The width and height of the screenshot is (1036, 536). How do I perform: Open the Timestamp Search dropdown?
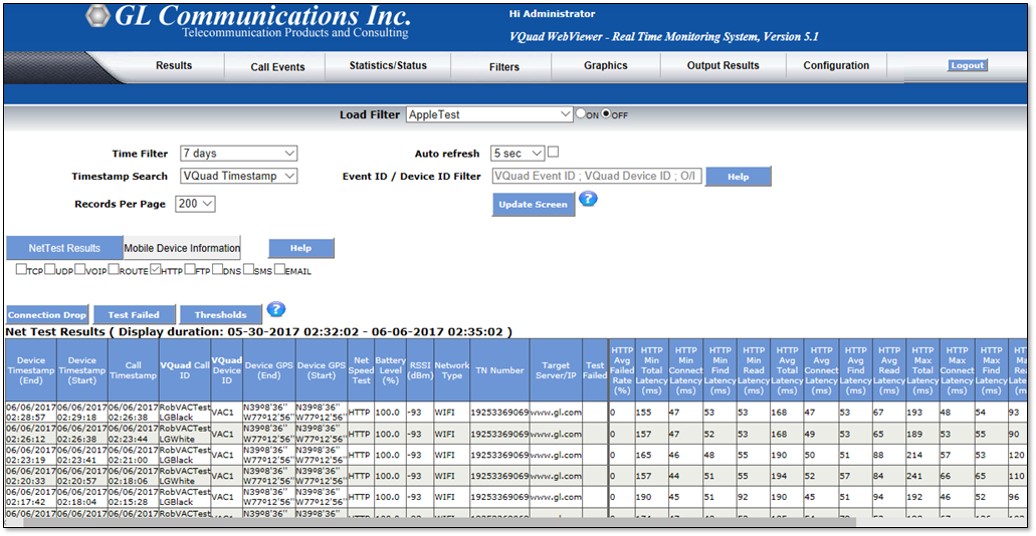click(239, 176)
